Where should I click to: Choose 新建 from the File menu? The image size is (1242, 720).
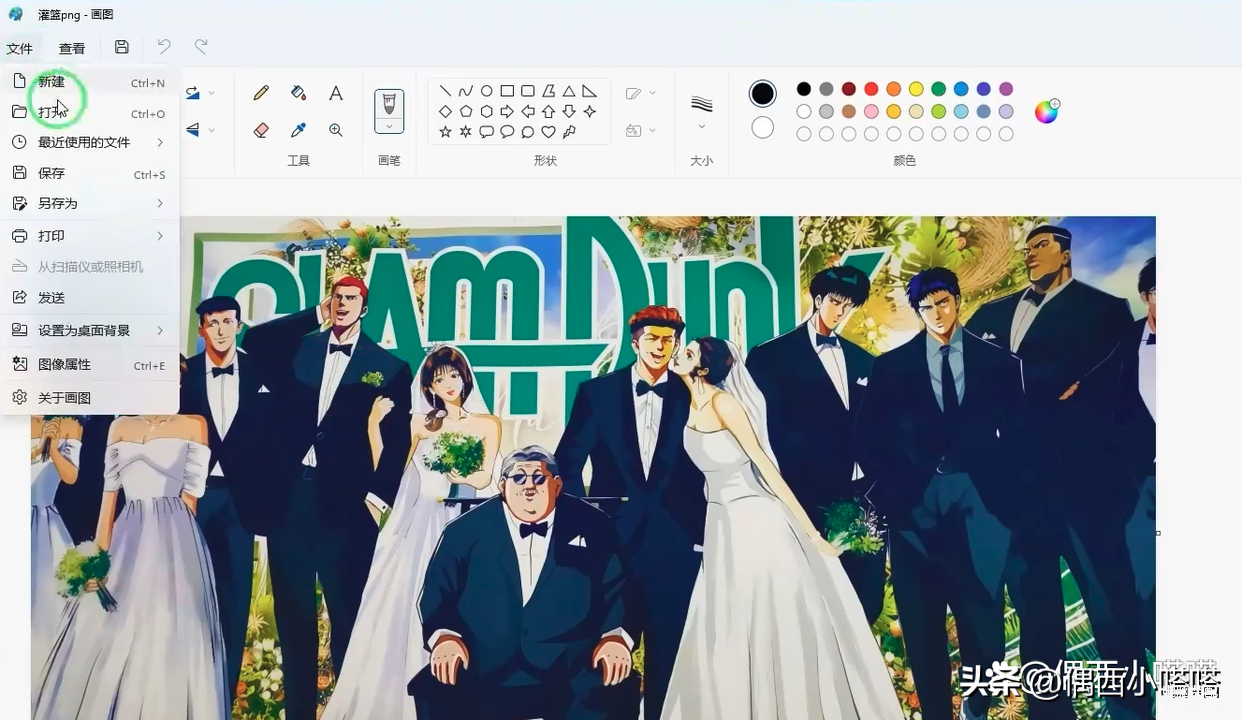(90, 82)
